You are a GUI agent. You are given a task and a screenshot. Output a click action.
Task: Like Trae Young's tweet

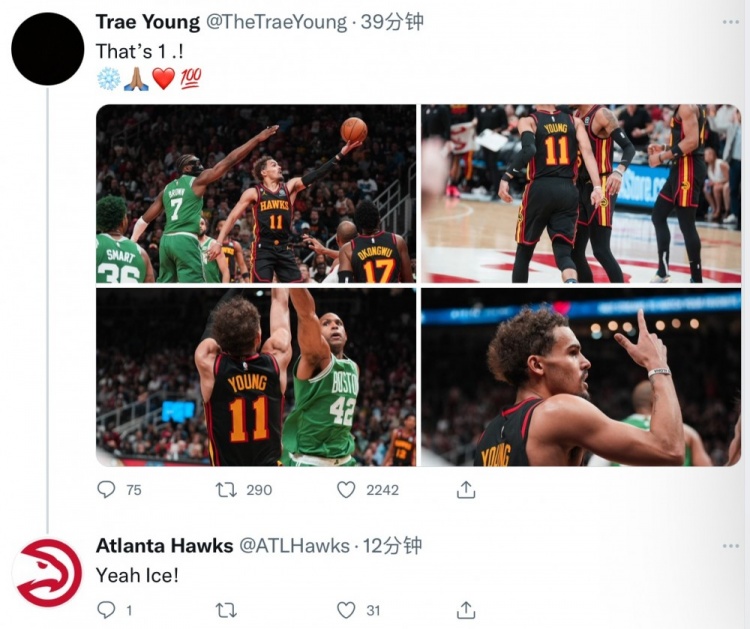click(x=346, y=489)
